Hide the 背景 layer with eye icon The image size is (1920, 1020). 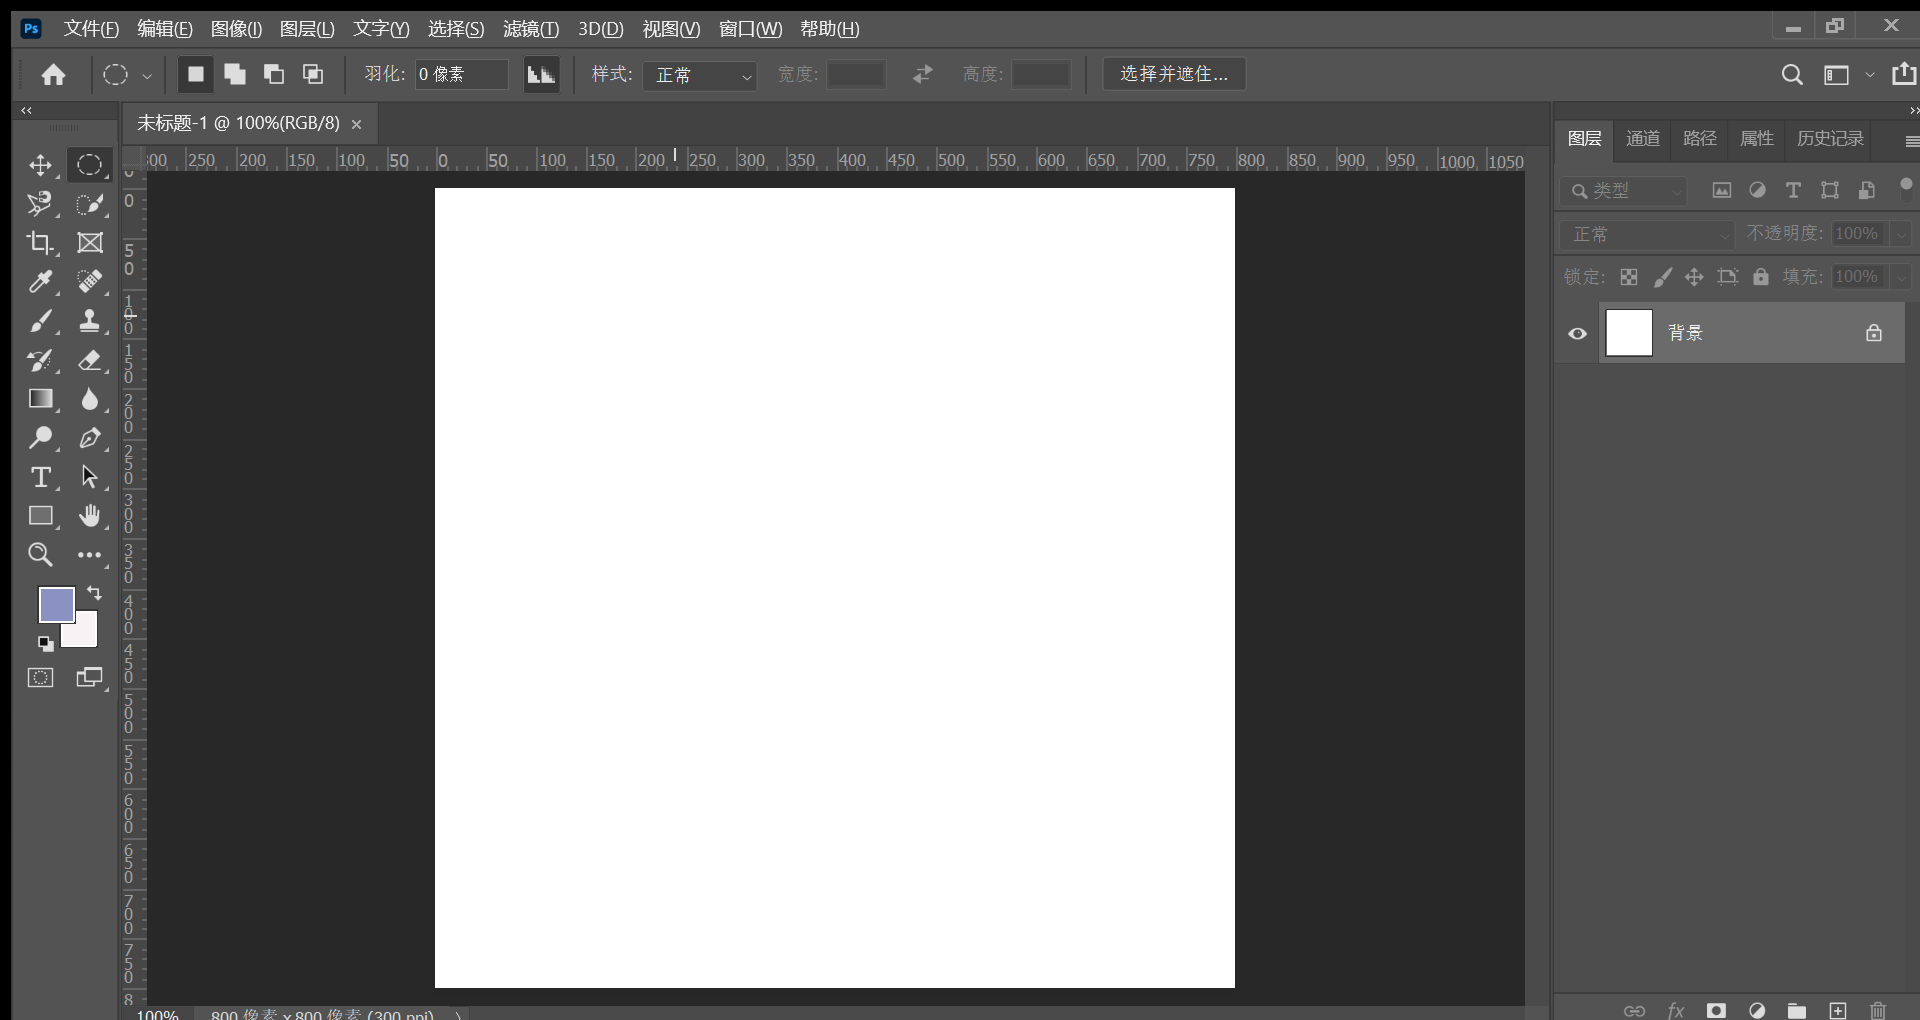click(1578, 334)
